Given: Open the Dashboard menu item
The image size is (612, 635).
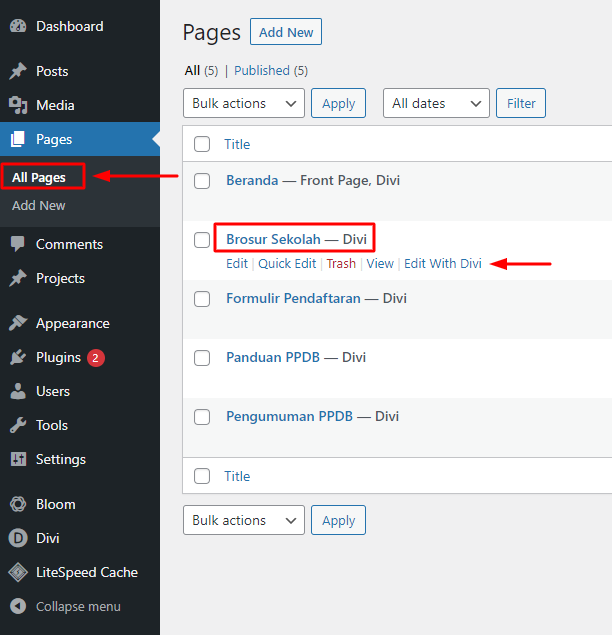Looking at the screenshot, I should (x=80, y=26).
